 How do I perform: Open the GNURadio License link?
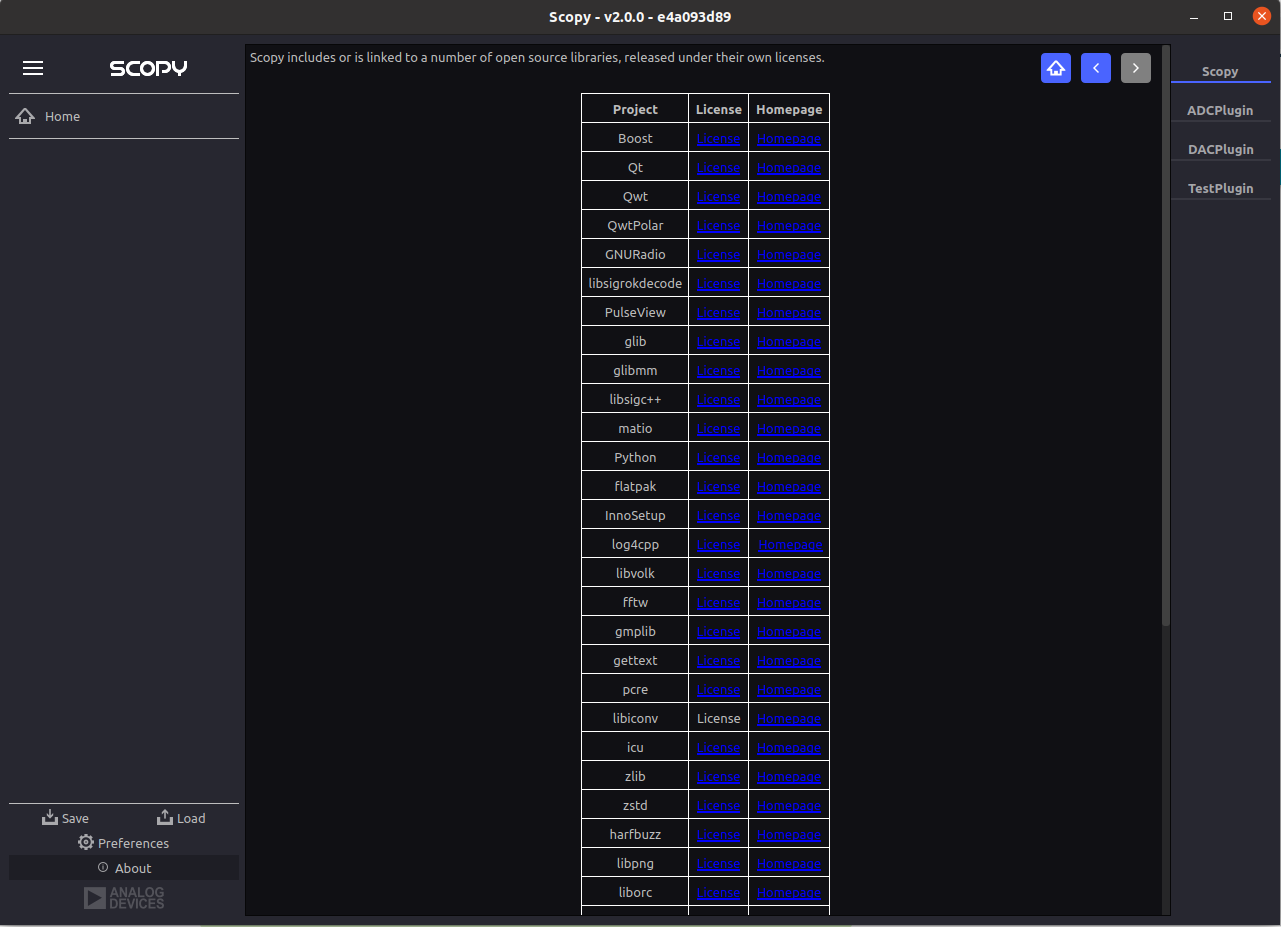[x=718, y=255]
